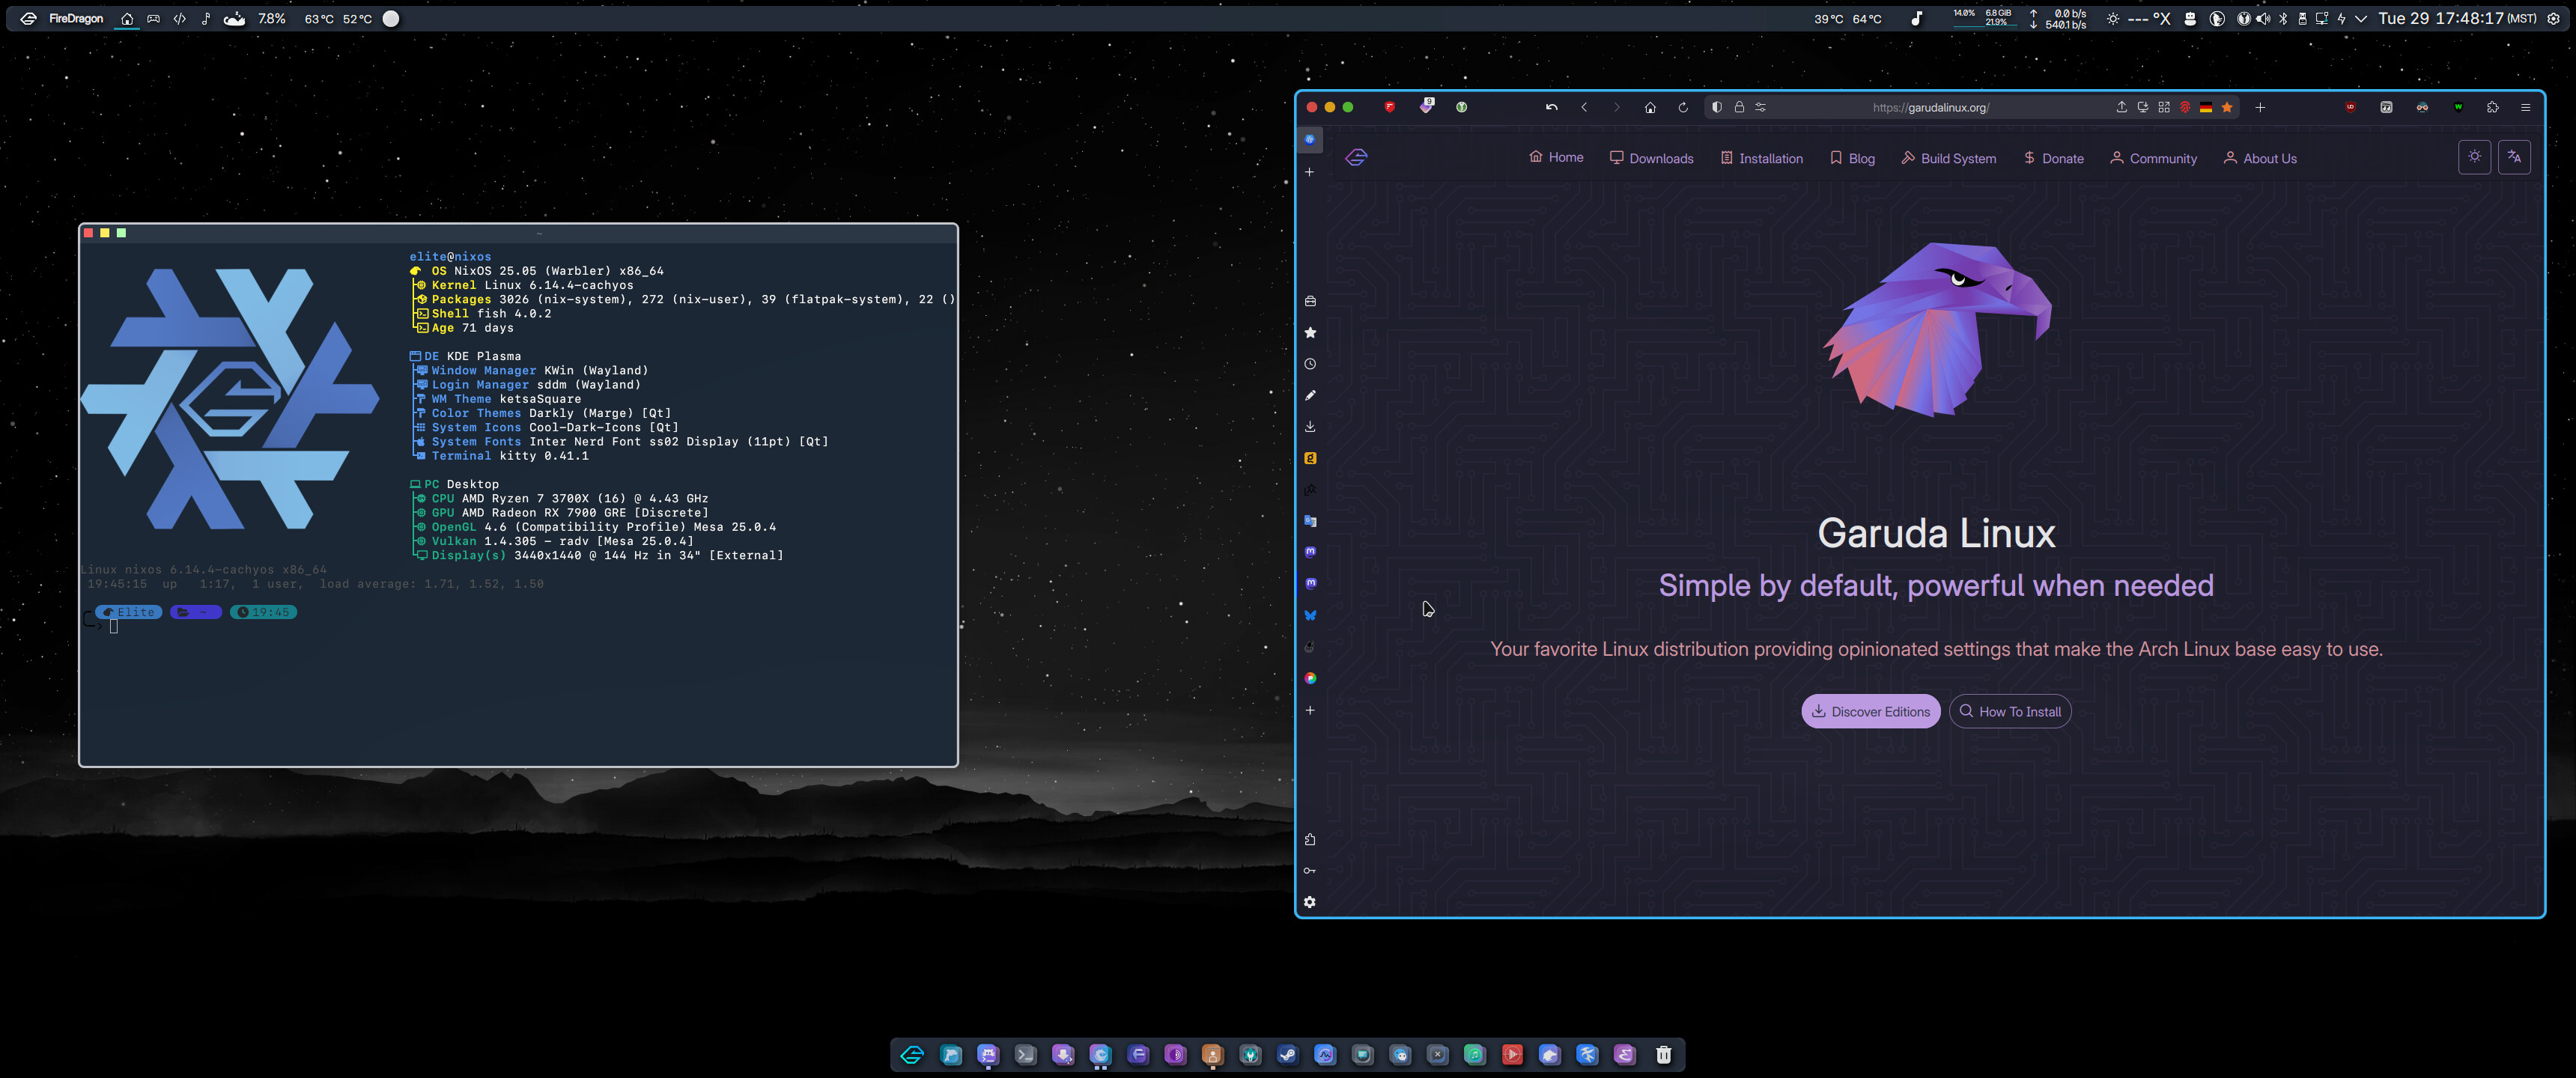Viewport: 2576px width, 1078px height.
Task: Go to the browser home page icon
Action: tap(1650, 107)
